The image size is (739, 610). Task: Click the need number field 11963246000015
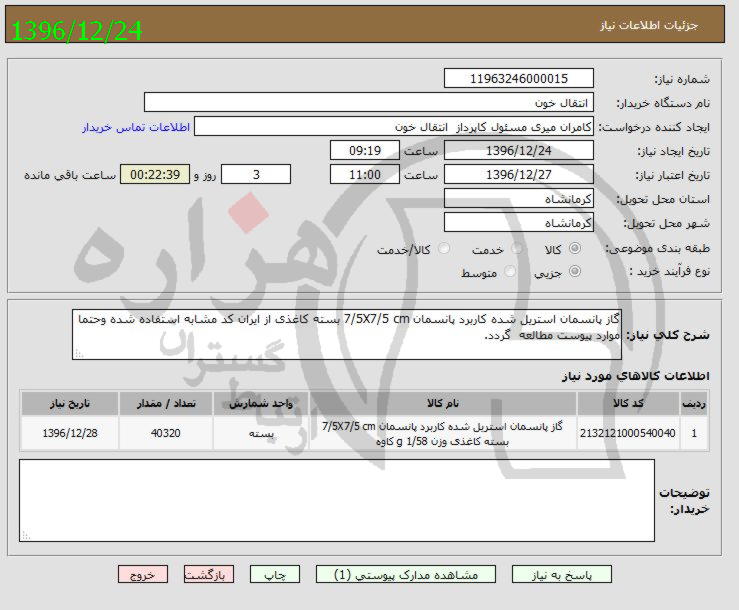tap(518, 78)
